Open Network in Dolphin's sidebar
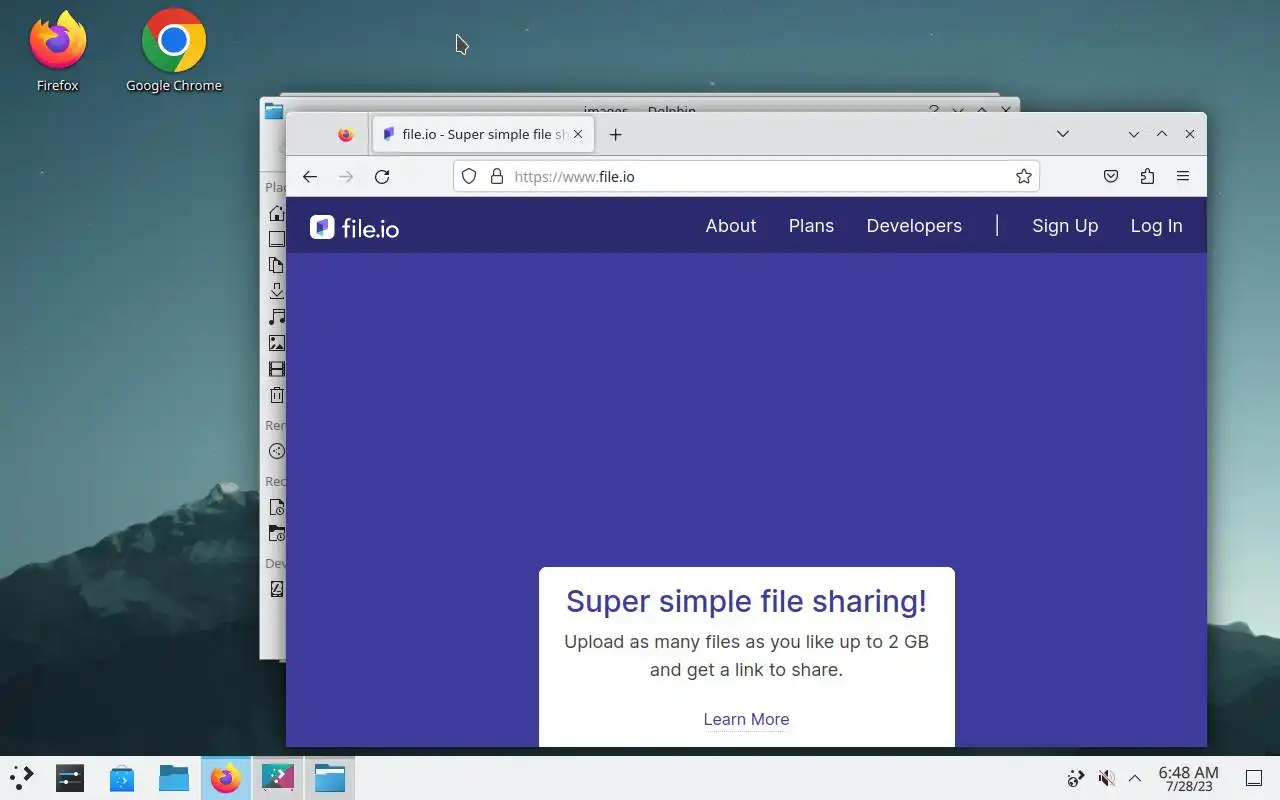The height and width of the screenshot is (800, 1280). pyautogui.click(x=277, y=451)
